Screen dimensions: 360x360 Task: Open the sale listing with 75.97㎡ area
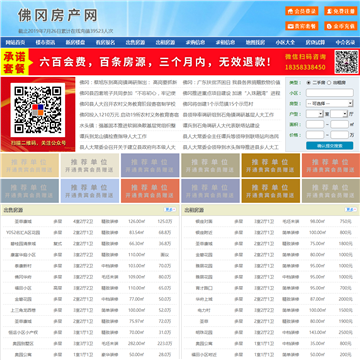point(90,321)
